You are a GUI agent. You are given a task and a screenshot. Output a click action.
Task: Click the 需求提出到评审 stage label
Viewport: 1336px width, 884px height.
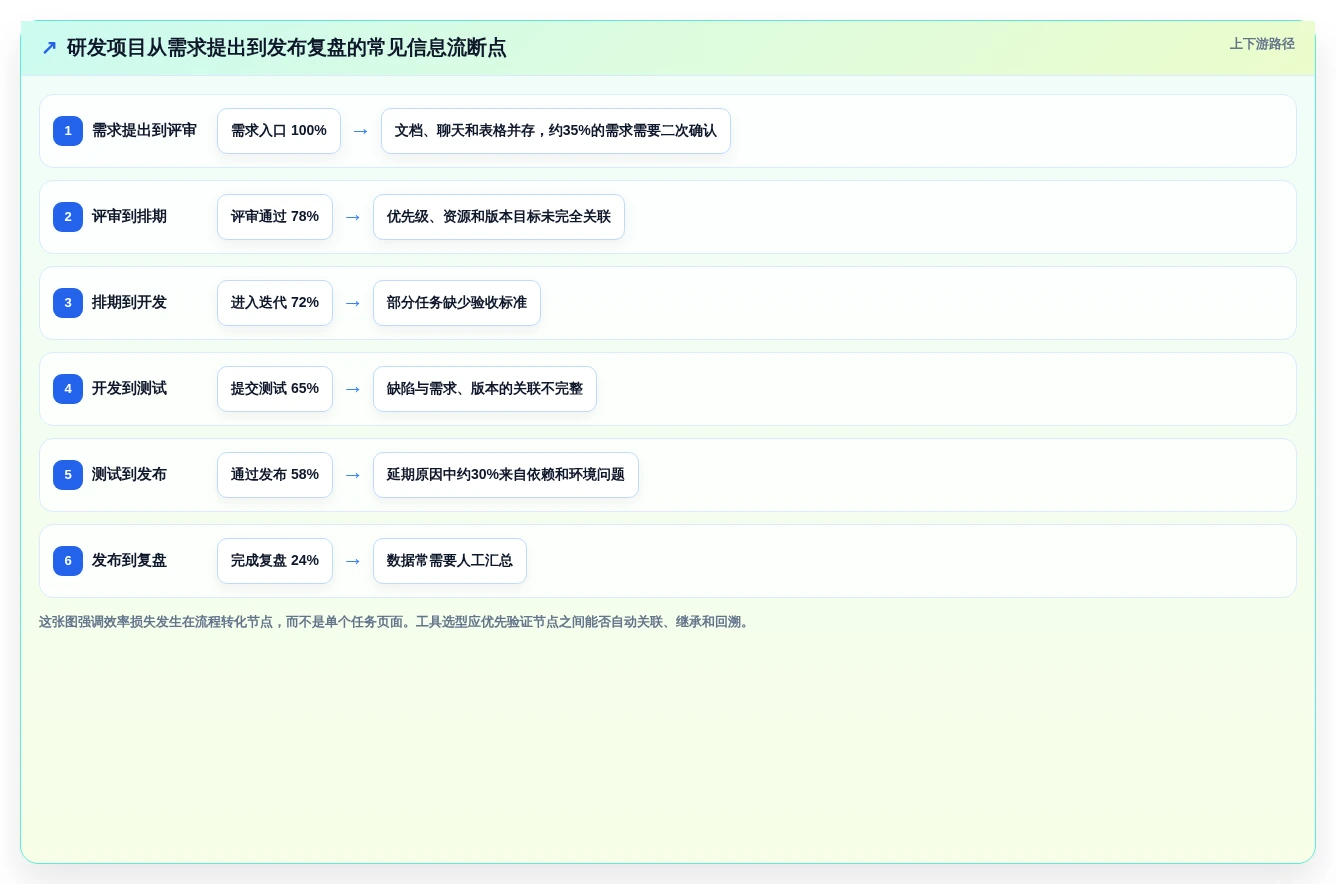coord(144,131)
